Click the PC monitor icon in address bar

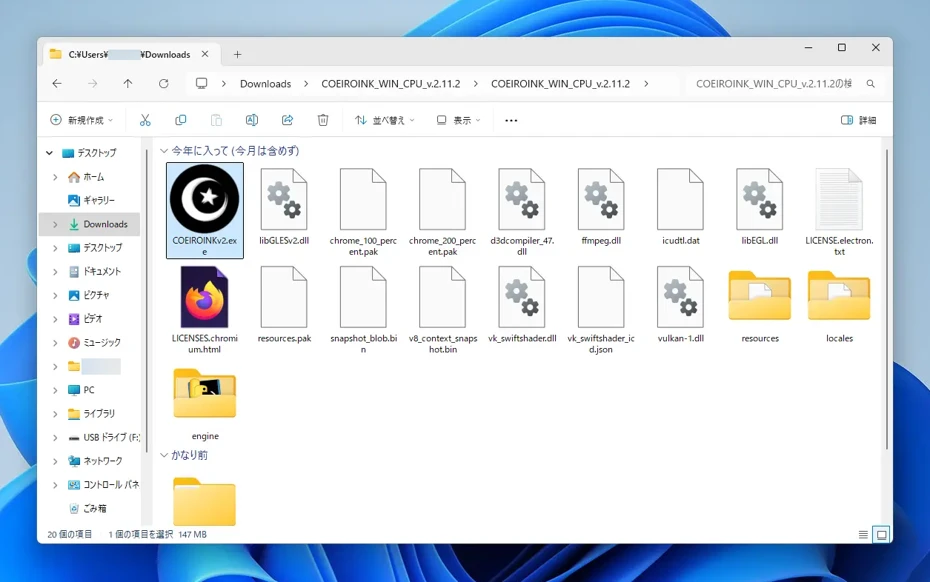point(202,84)
